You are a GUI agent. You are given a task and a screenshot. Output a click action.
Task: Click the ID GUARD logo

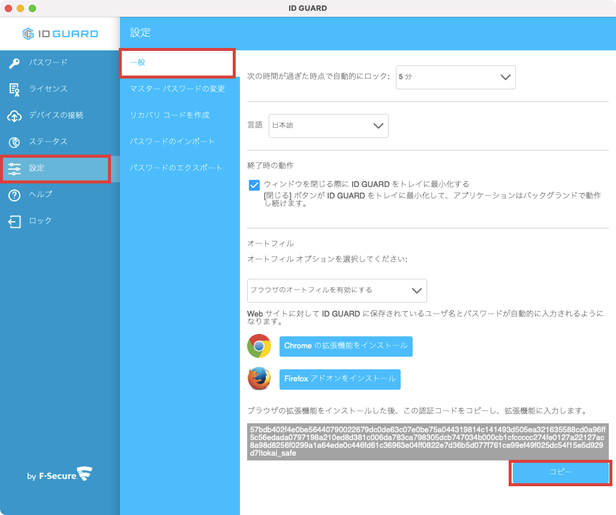(x=60, y=34)
